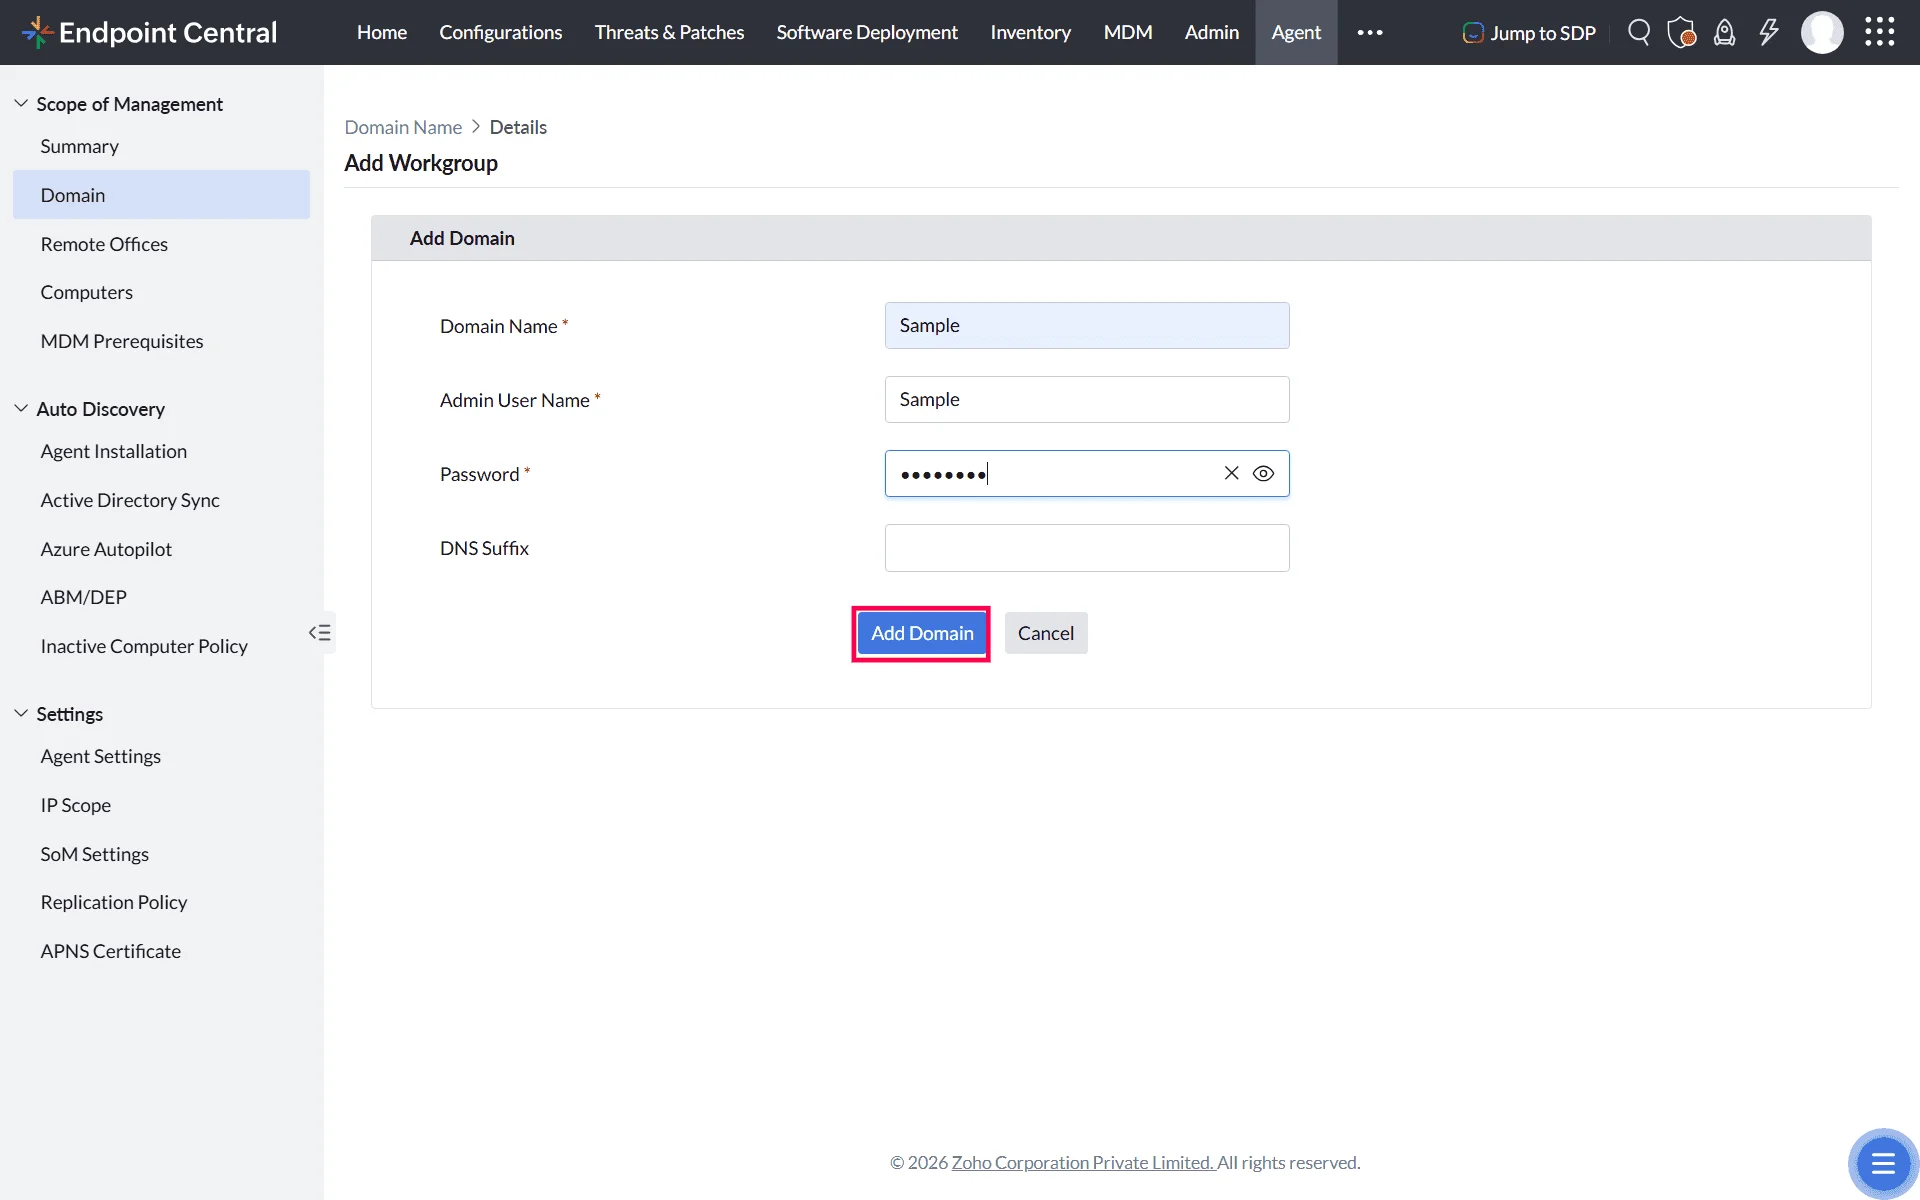Clear the password field with the X icon
Image resolution: width=1920 pixels, height=1200 pixels.
point(1232,473)
